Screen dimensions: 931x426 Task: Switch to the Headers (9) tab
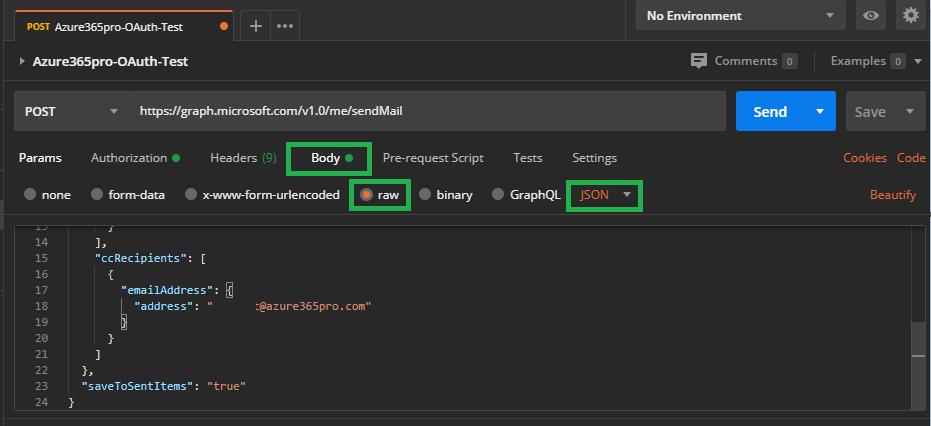243,158
